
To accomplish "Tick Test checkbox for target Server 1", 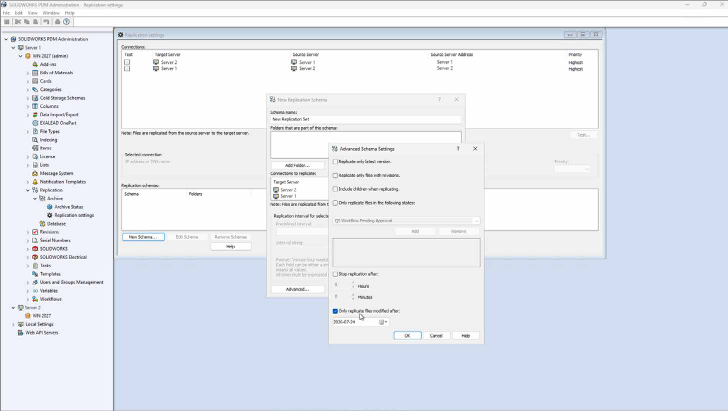I will click(x=127, y=68).
